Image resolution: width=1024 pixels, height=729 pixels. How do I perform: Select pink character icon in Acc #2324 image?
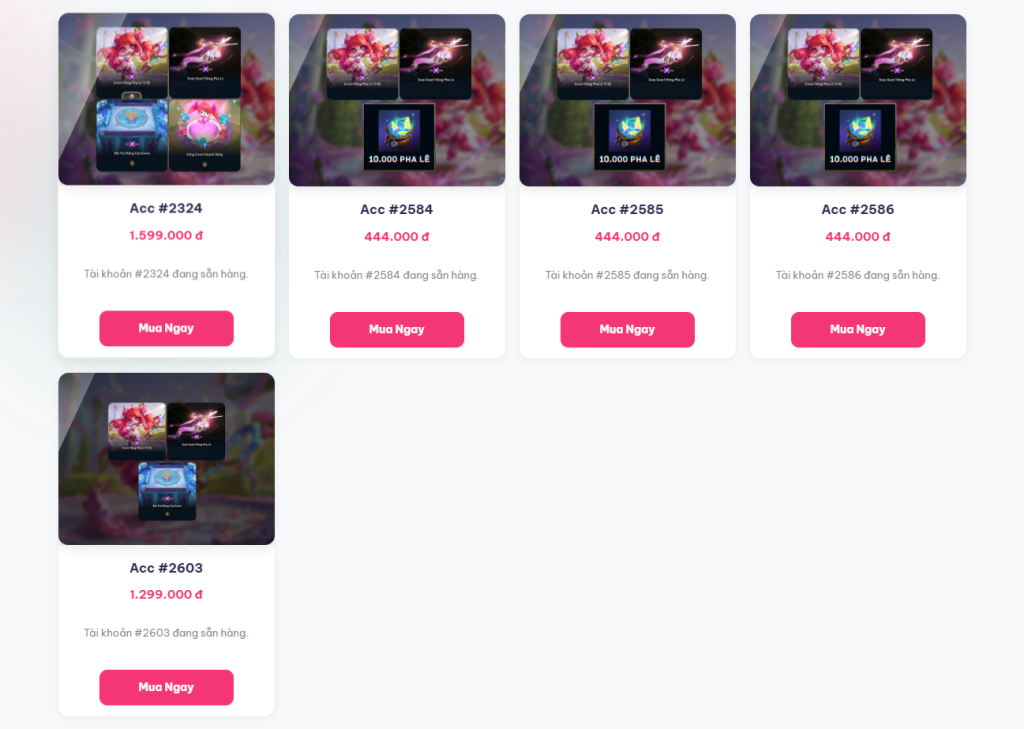click(x=204, y=135)
